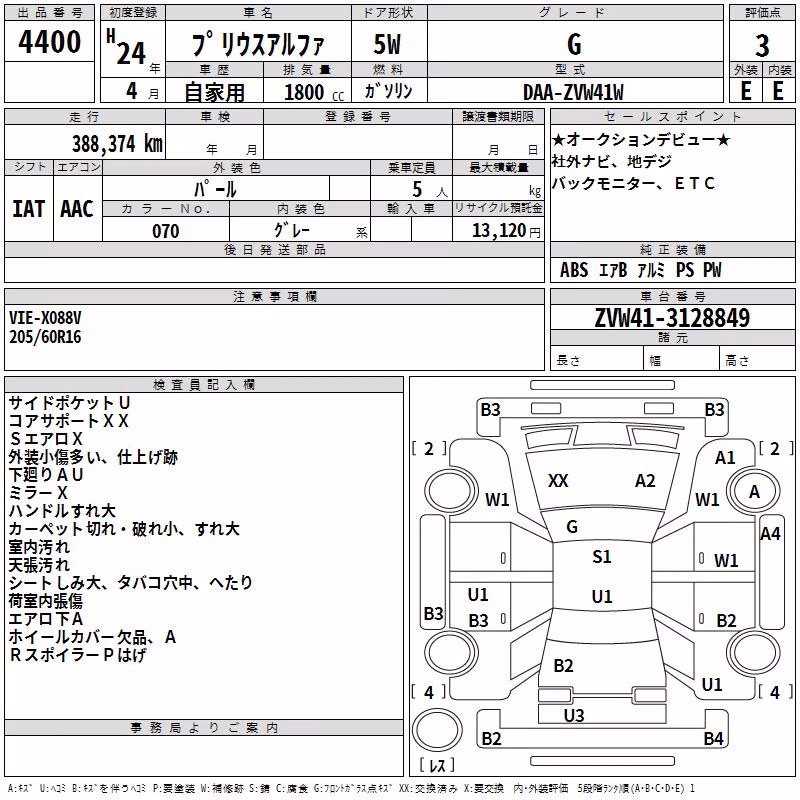Viewport: 800px width, 800px height.
Task: Click air conditioner type AAC
Action: tap(77, 209)
